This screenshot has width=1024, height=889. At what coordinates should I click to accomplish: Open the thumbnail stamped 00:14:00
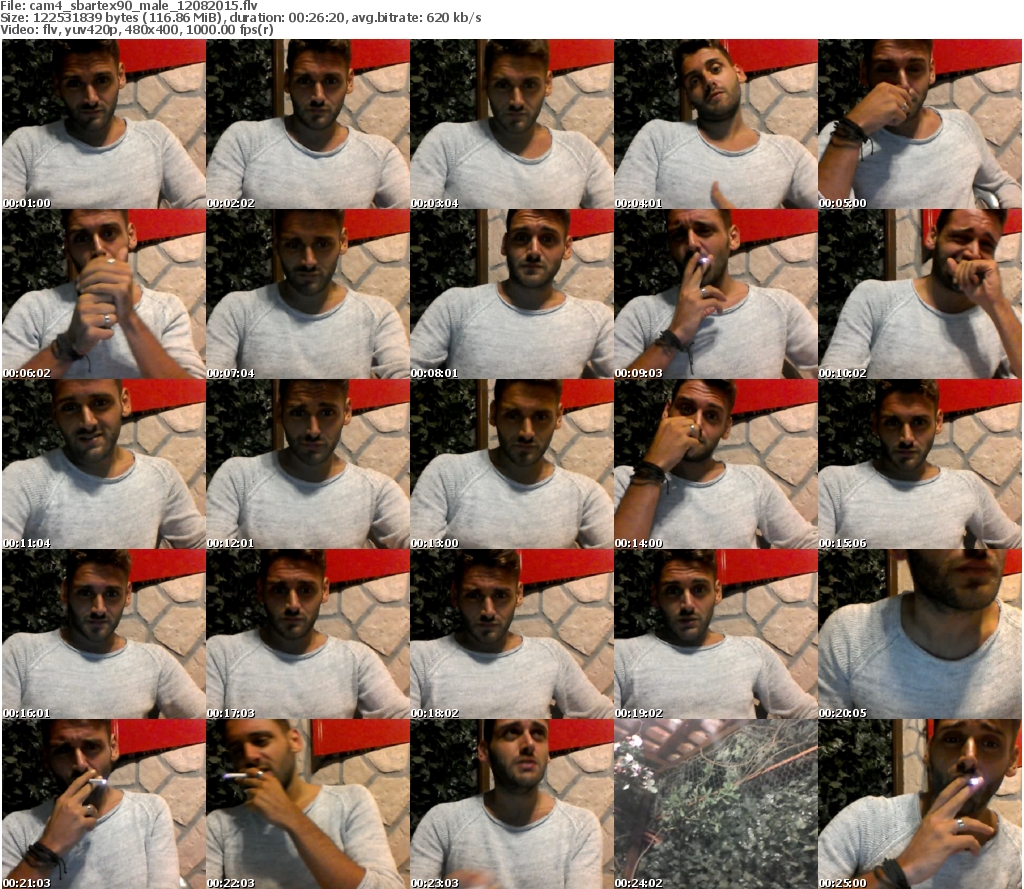tap(716, 464)
